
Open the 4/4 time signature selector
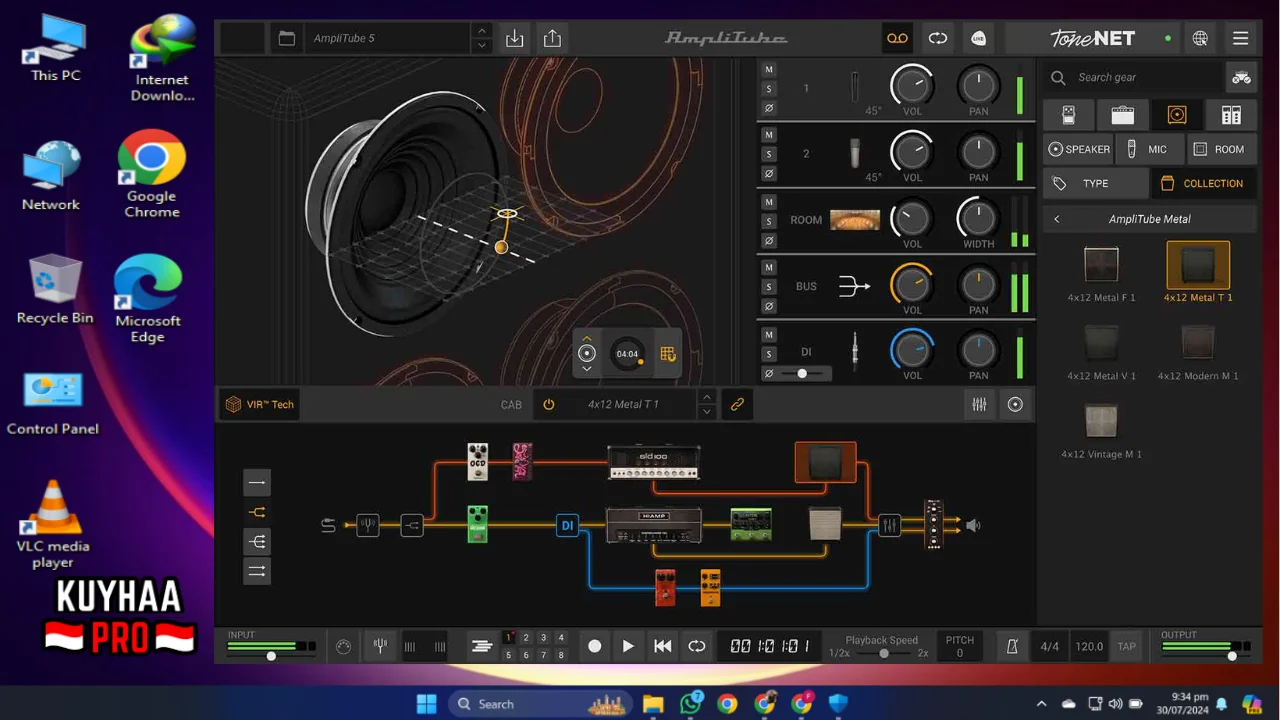pyautogui.click(x=1049, y=646)
